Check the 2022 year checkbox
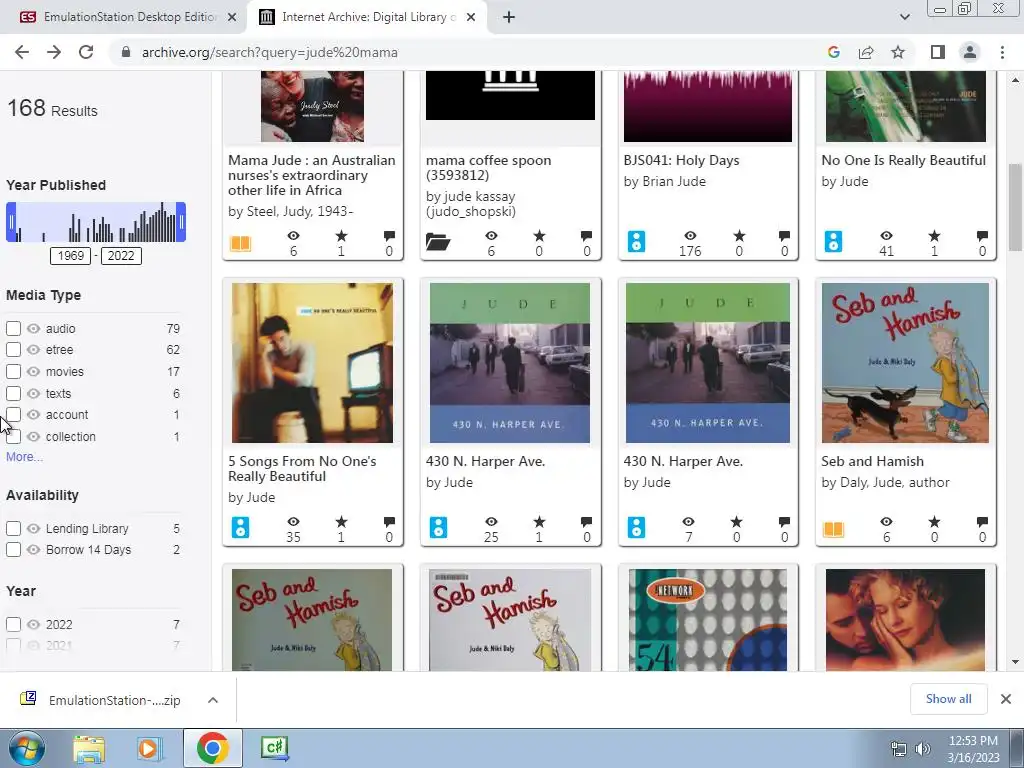1024x768 pixels. pyautogui.click(x=13, y=624)
